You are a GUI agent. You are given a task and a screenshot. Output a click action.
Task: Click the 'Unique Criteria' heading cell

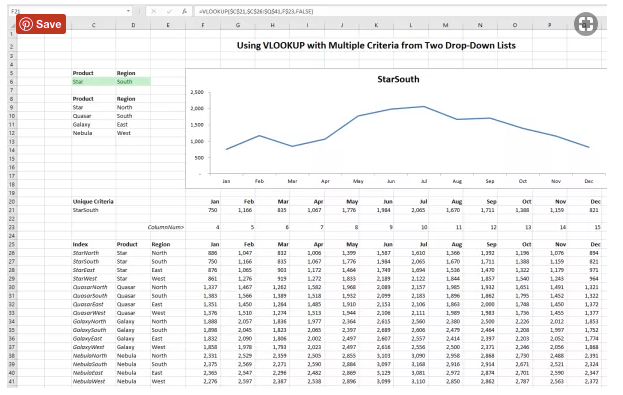(93, 201)
